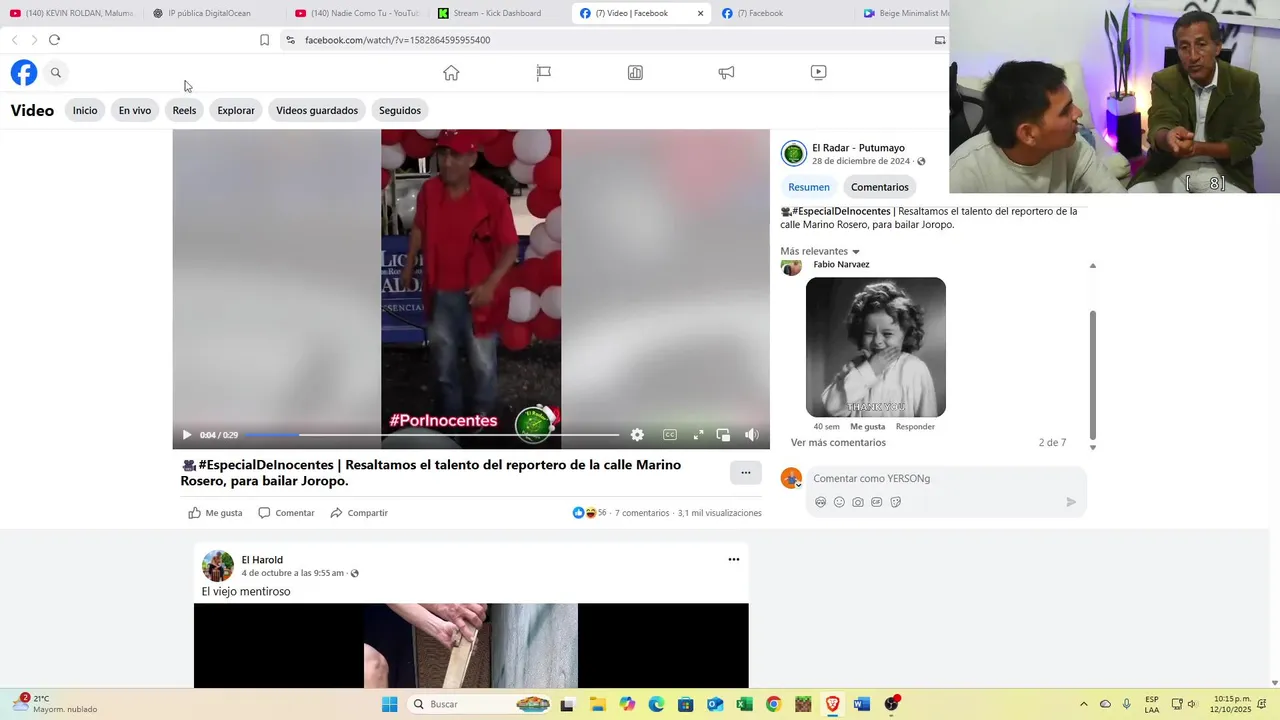This screenshot has width=1280, height=720.
Task: Add a GIF to comment
Action: tap(877, 502)
